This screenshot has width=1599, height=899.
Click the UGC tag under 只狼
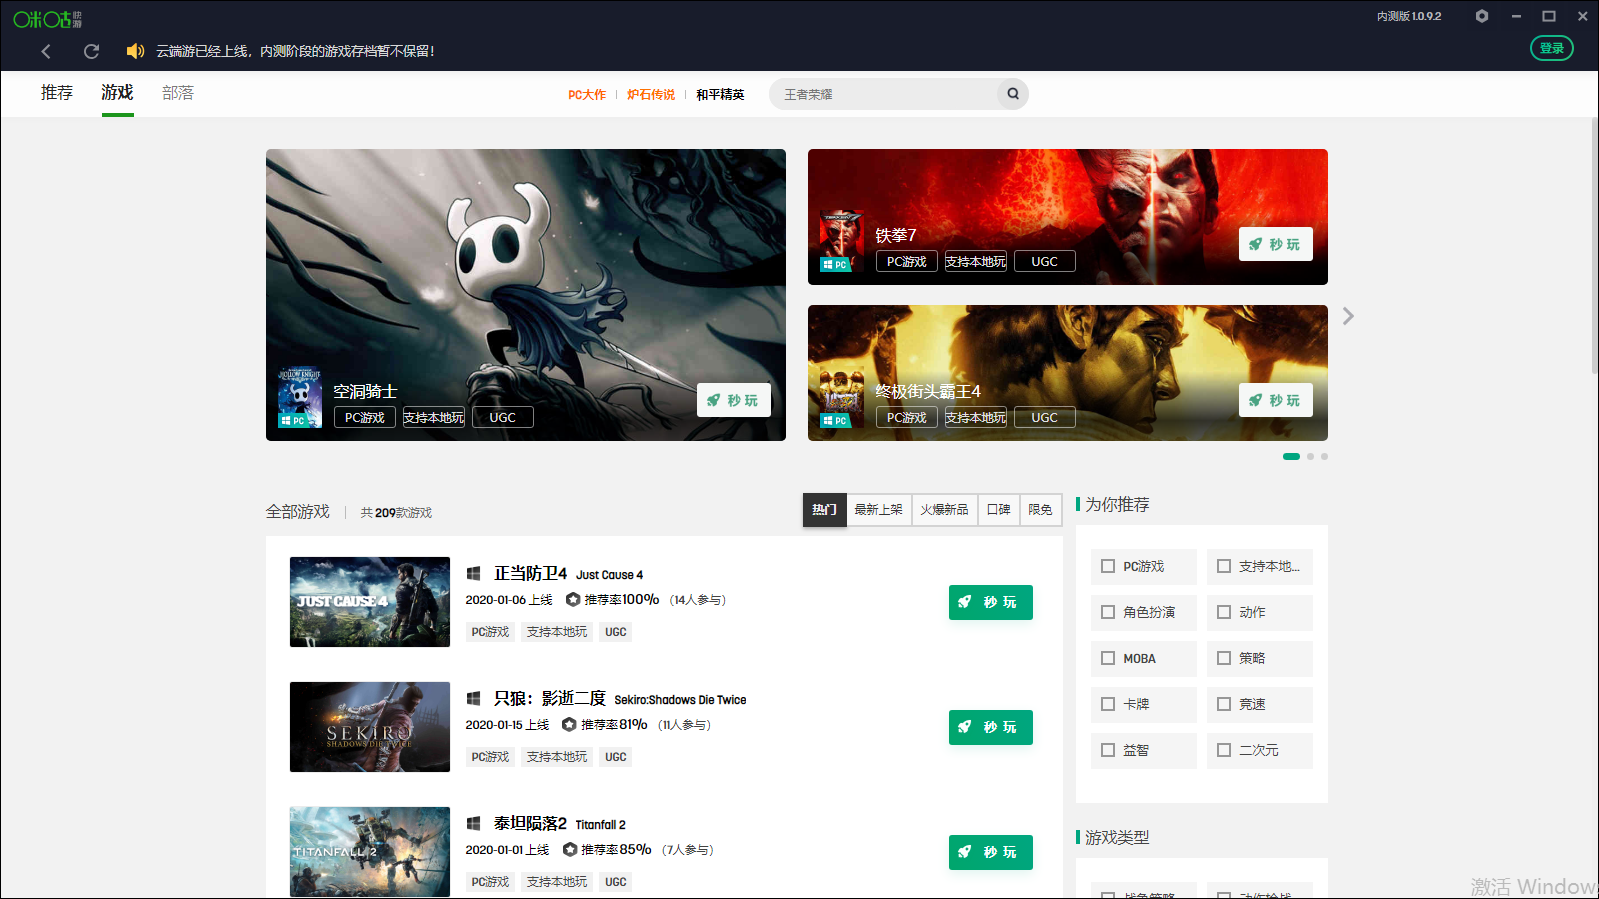[x=616, y=757]
